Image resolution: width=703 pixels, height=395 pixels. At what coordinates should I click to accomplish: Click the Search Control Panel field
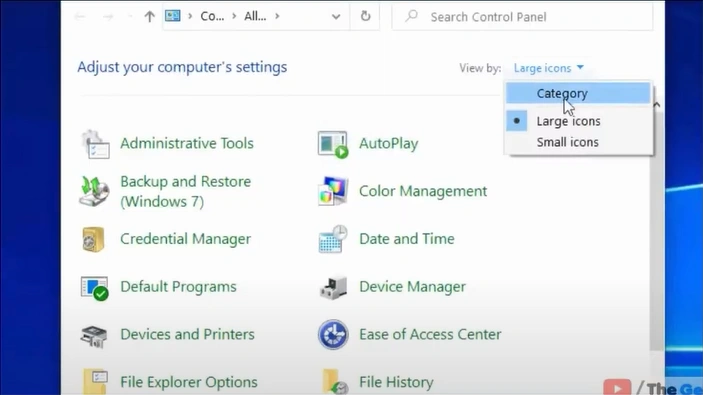tap(522, 17)
